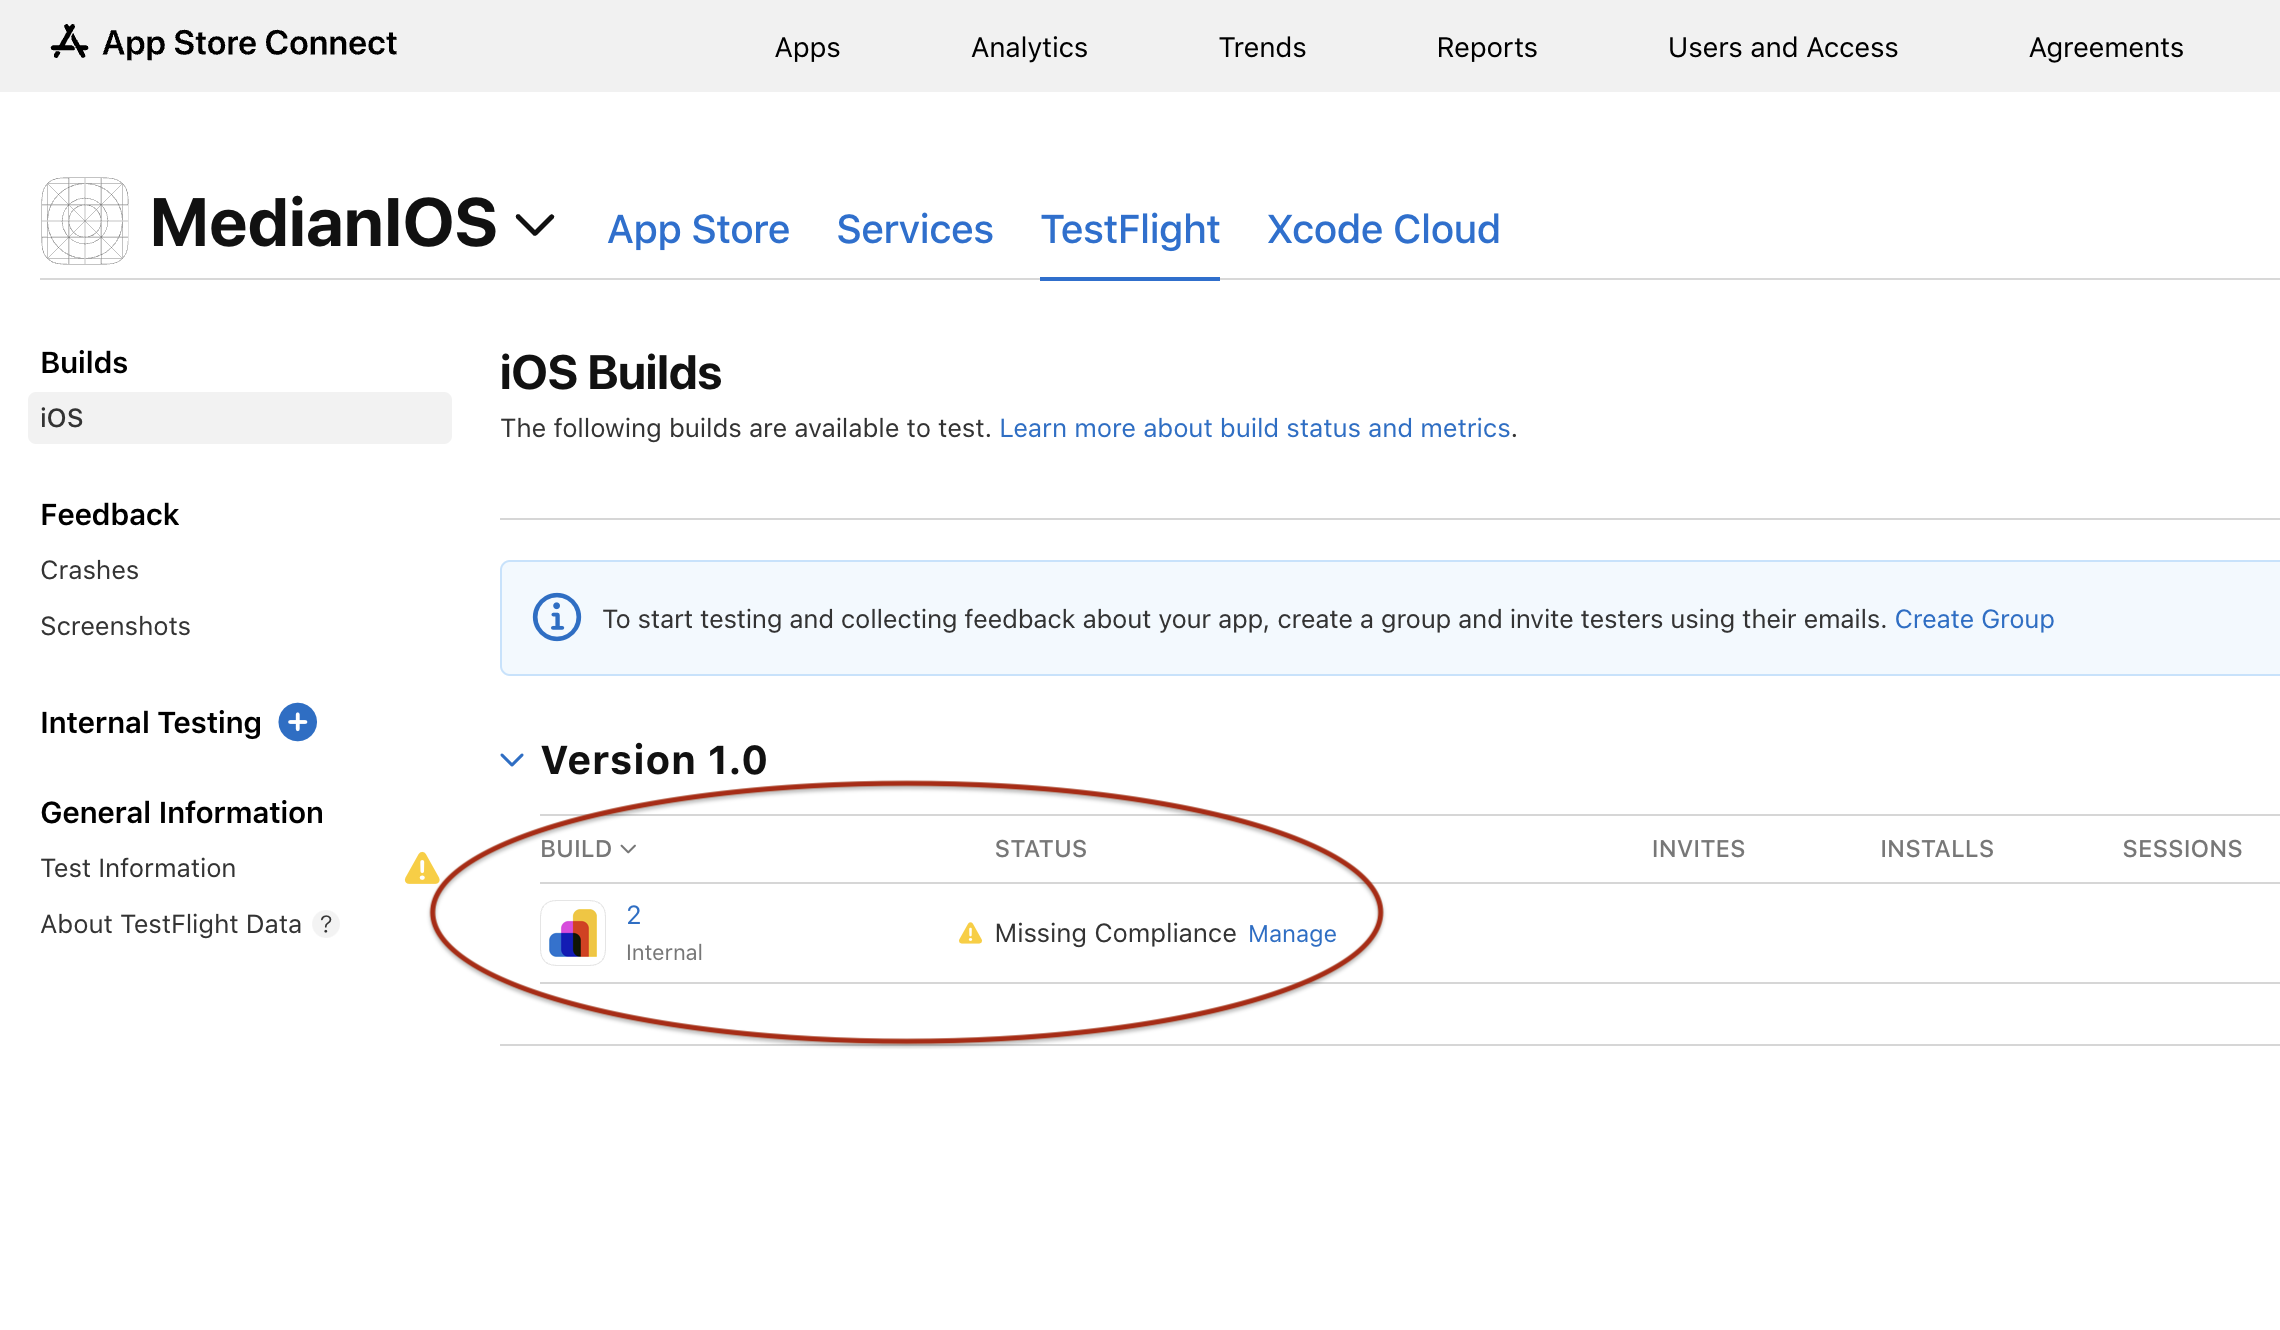Add a new Internal Testing group with plus icon
The width and height of the screenshot is (2280, 1330).
coord(297,722)
